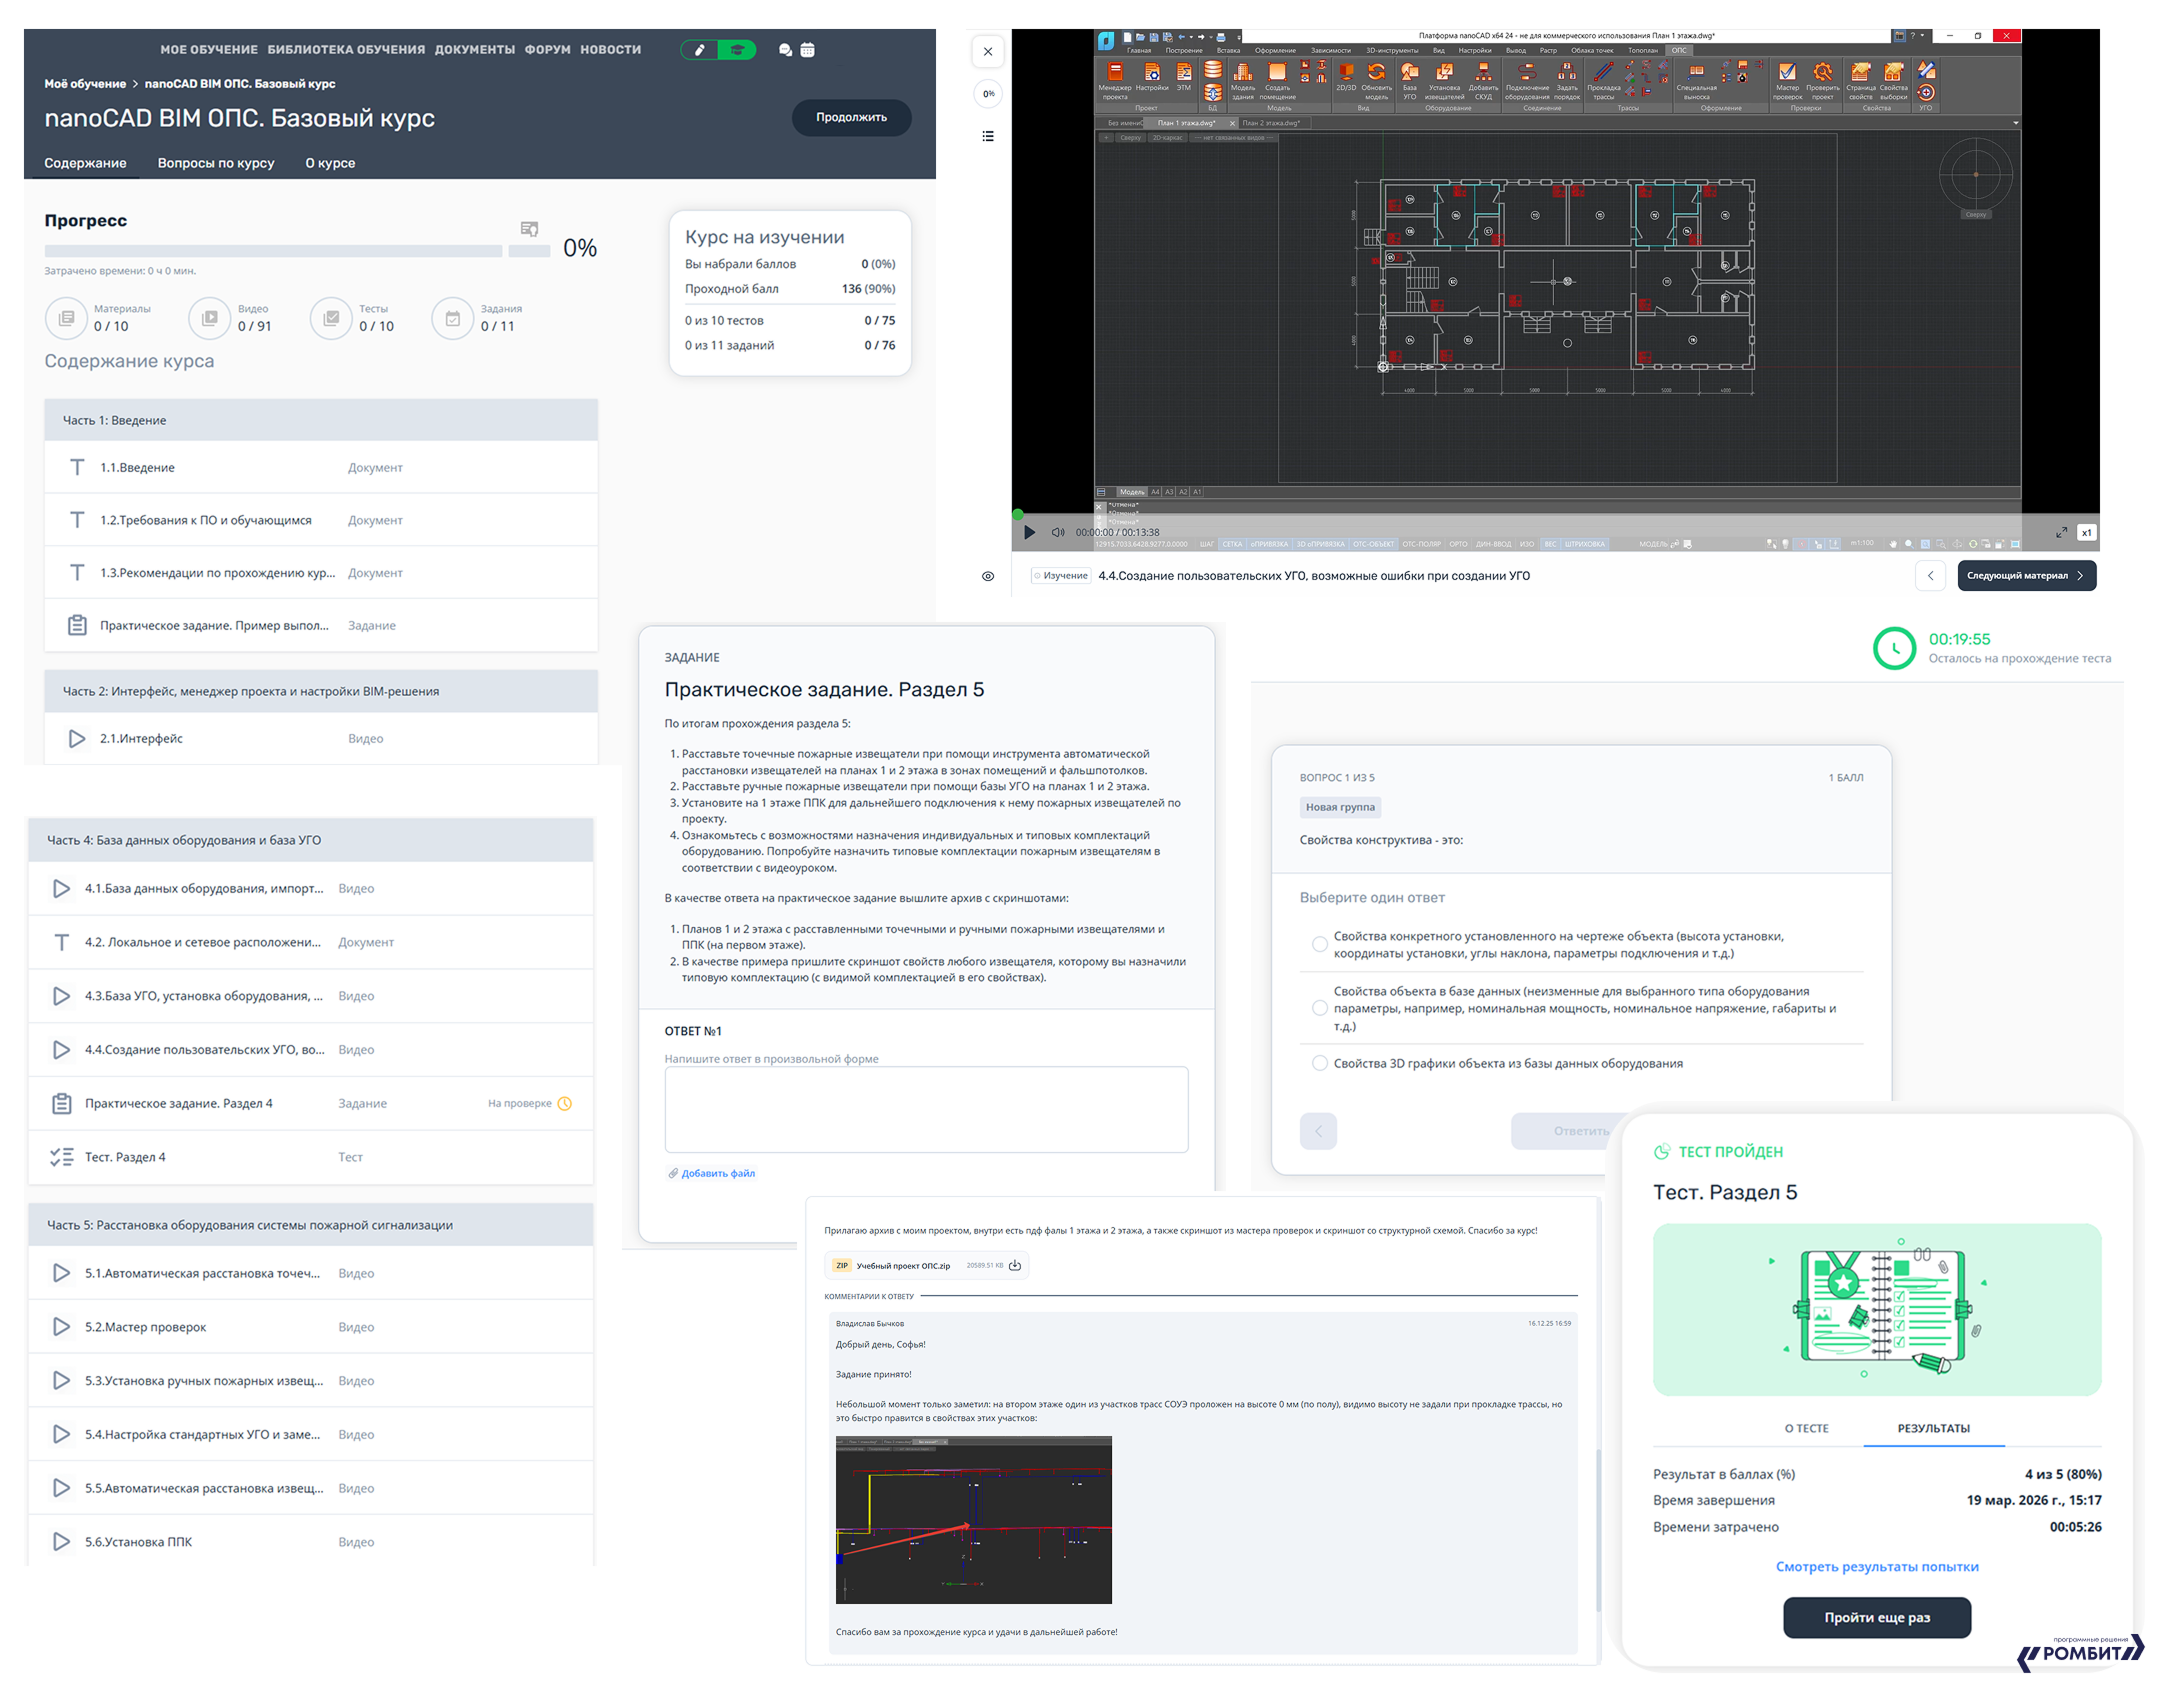This screenshot has height=1684, width=2165.
Task: Select the Установка извещателей tool
Action: (x=1444, y=80)
